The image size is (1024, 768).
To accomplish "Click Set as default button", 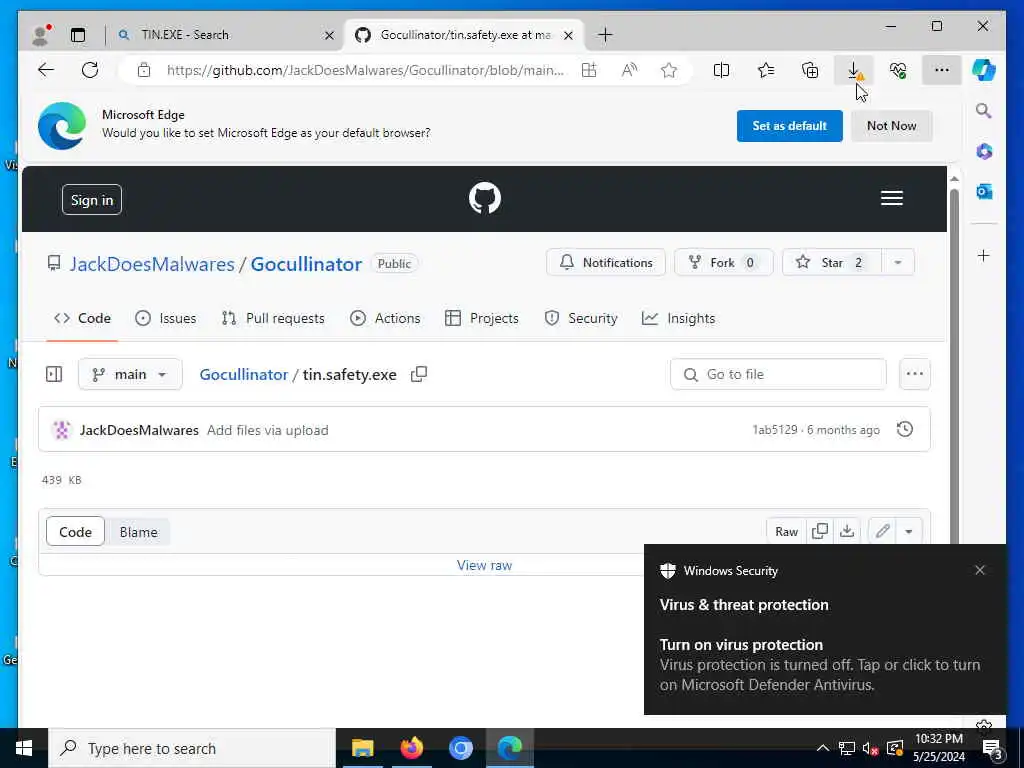I will click(x=790, y=126).
